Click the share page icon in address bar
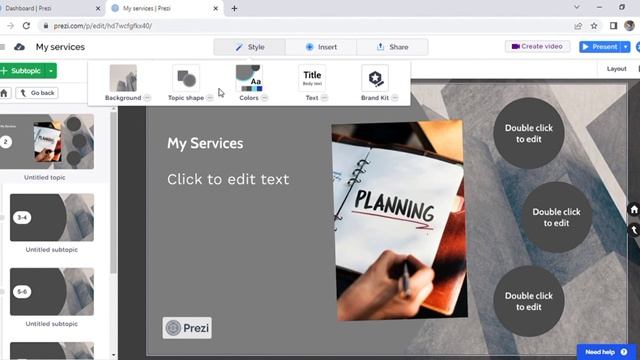The height and width of the screenshot is (360, 640). click(x=578, y=26)
